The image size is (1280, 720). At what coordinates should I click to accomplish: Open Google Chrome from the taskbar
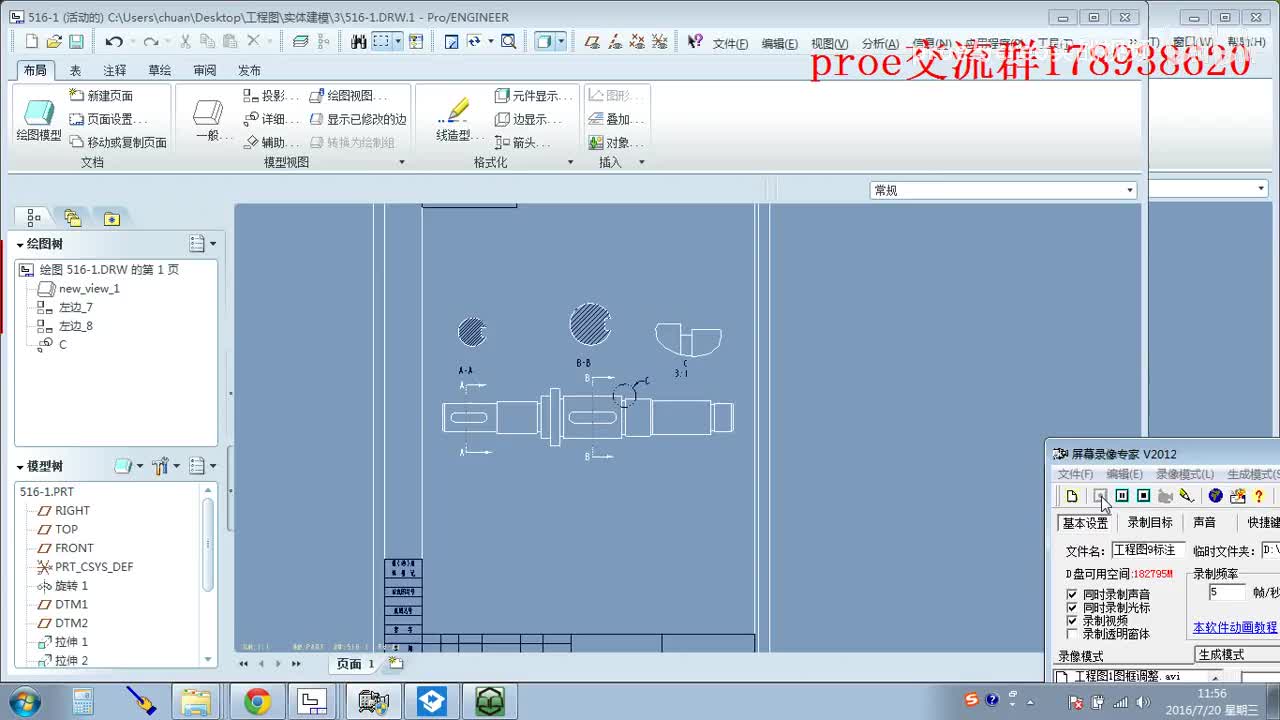point(257,702)
